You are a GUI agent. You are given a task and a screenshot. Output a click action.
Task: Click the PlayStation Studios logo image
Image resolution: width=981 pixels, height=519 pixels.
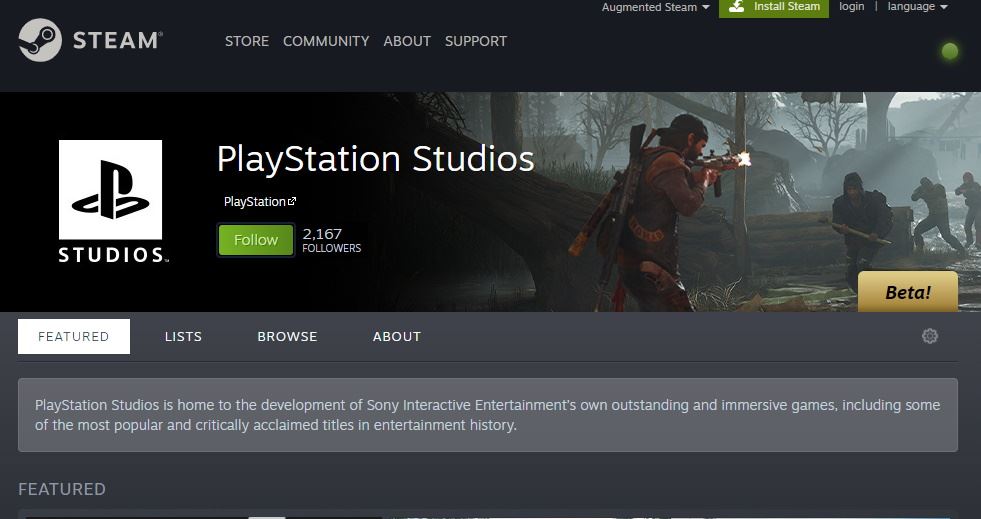pyautogui.click(x=113, y=201)
